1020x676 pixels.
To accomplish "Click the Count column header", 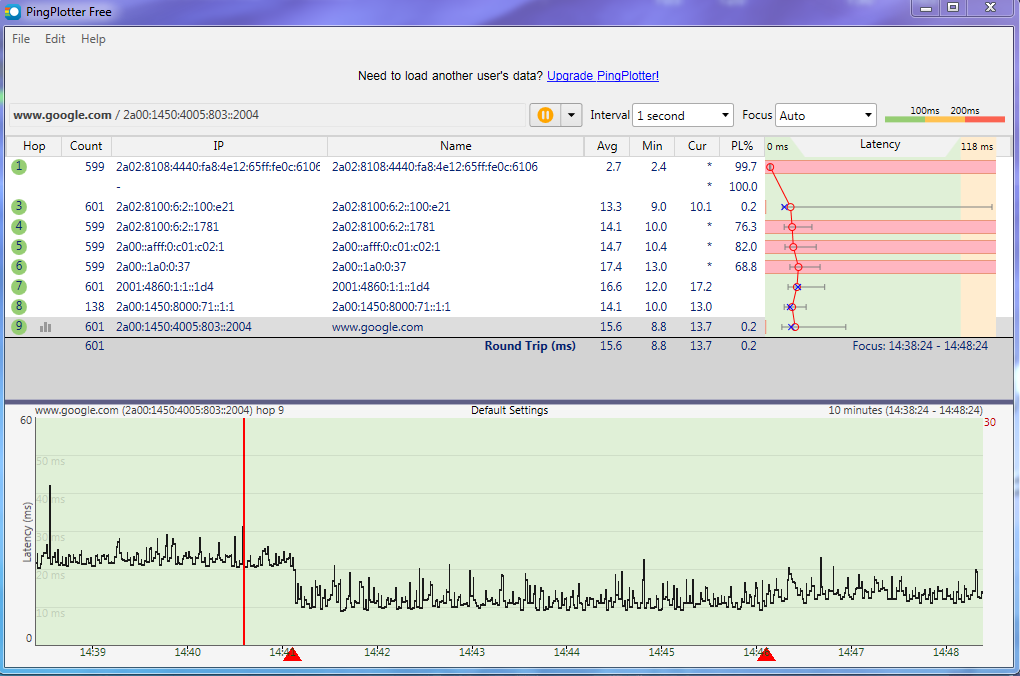I will [x=86, y=146].
